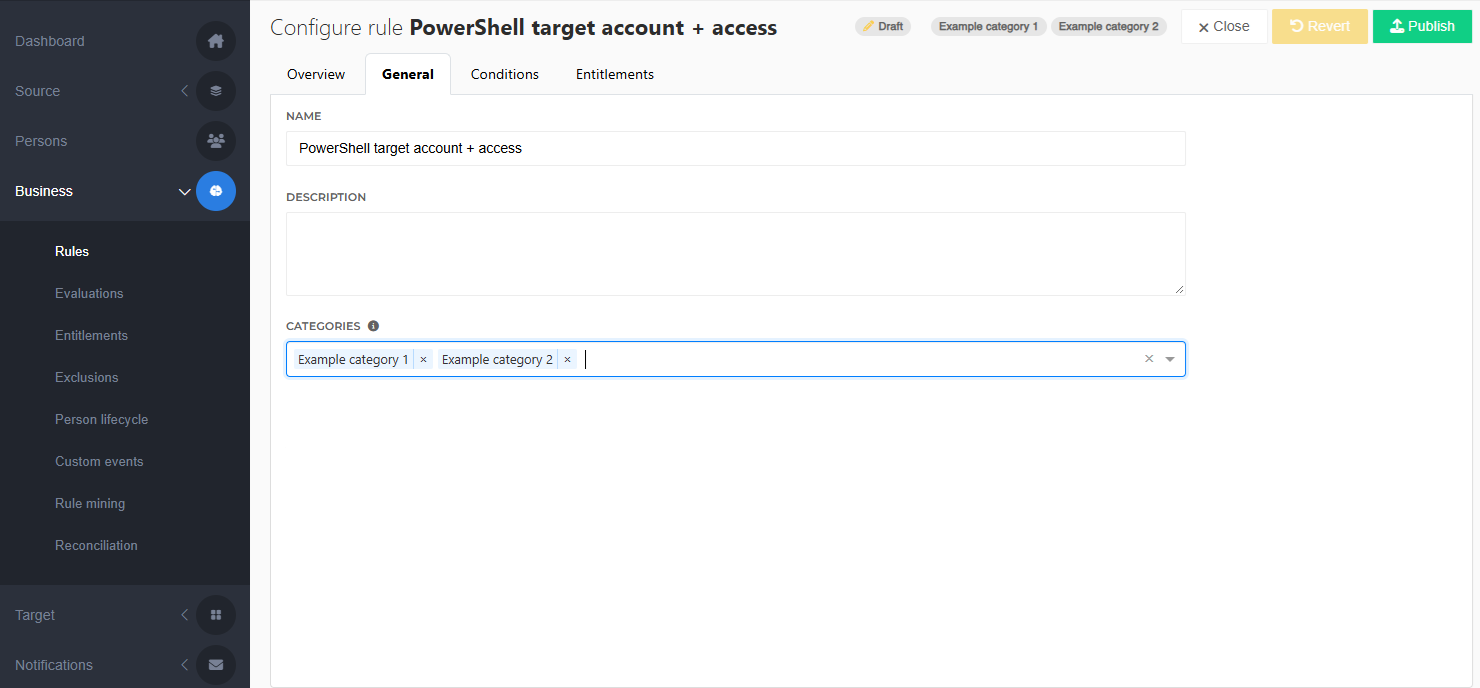
Task: Click the Dashboard sidebar label
Action: coord(50,41)
